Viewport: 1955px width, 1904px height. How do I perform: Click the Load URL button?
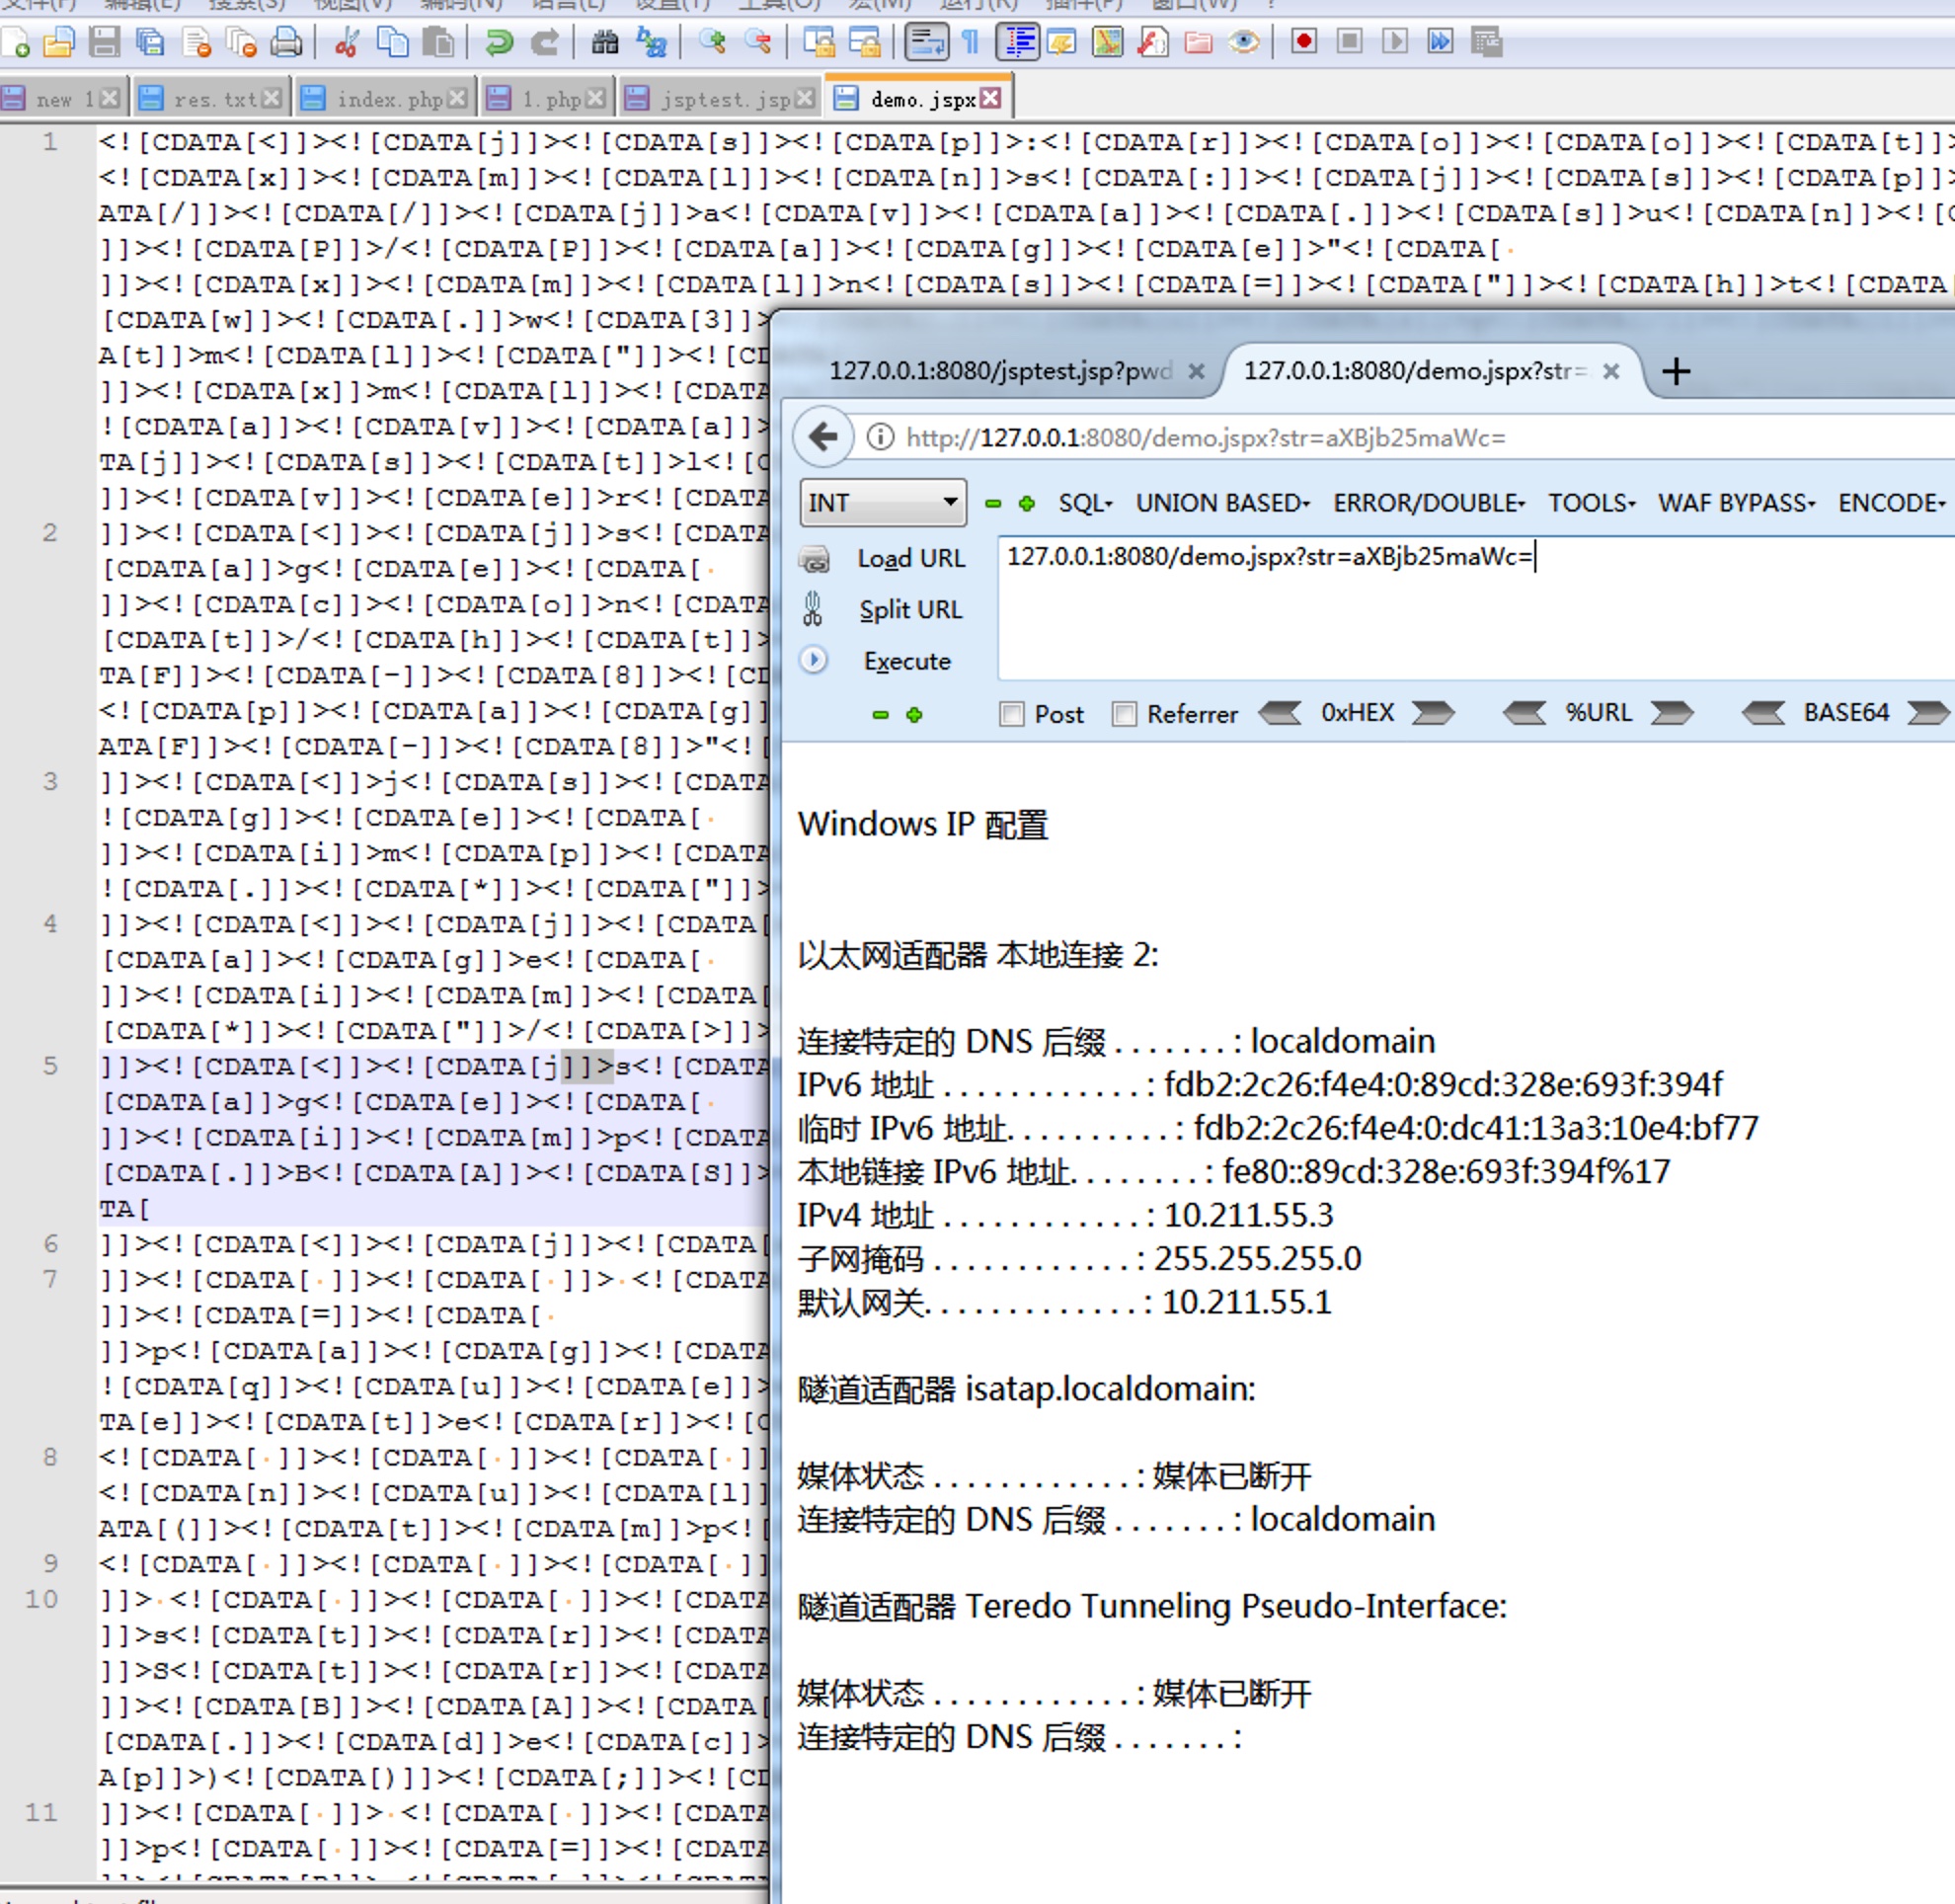910,558
